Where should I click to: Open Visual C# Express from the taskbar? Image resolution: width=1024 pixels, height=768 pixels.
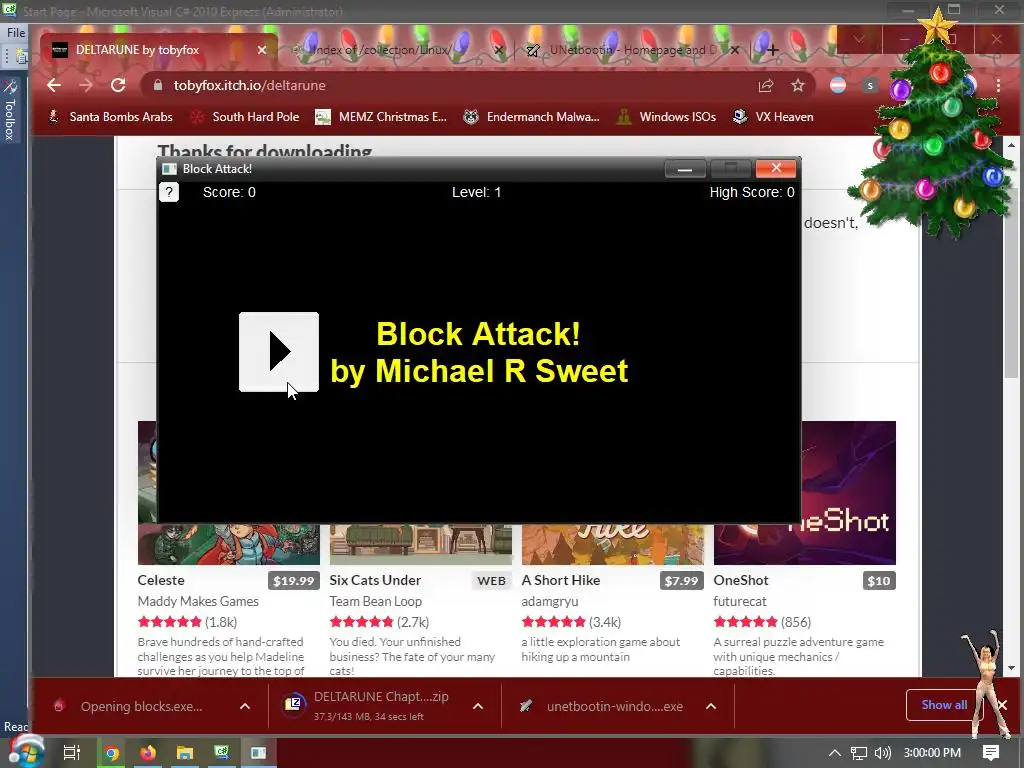[x=222, y=752]
